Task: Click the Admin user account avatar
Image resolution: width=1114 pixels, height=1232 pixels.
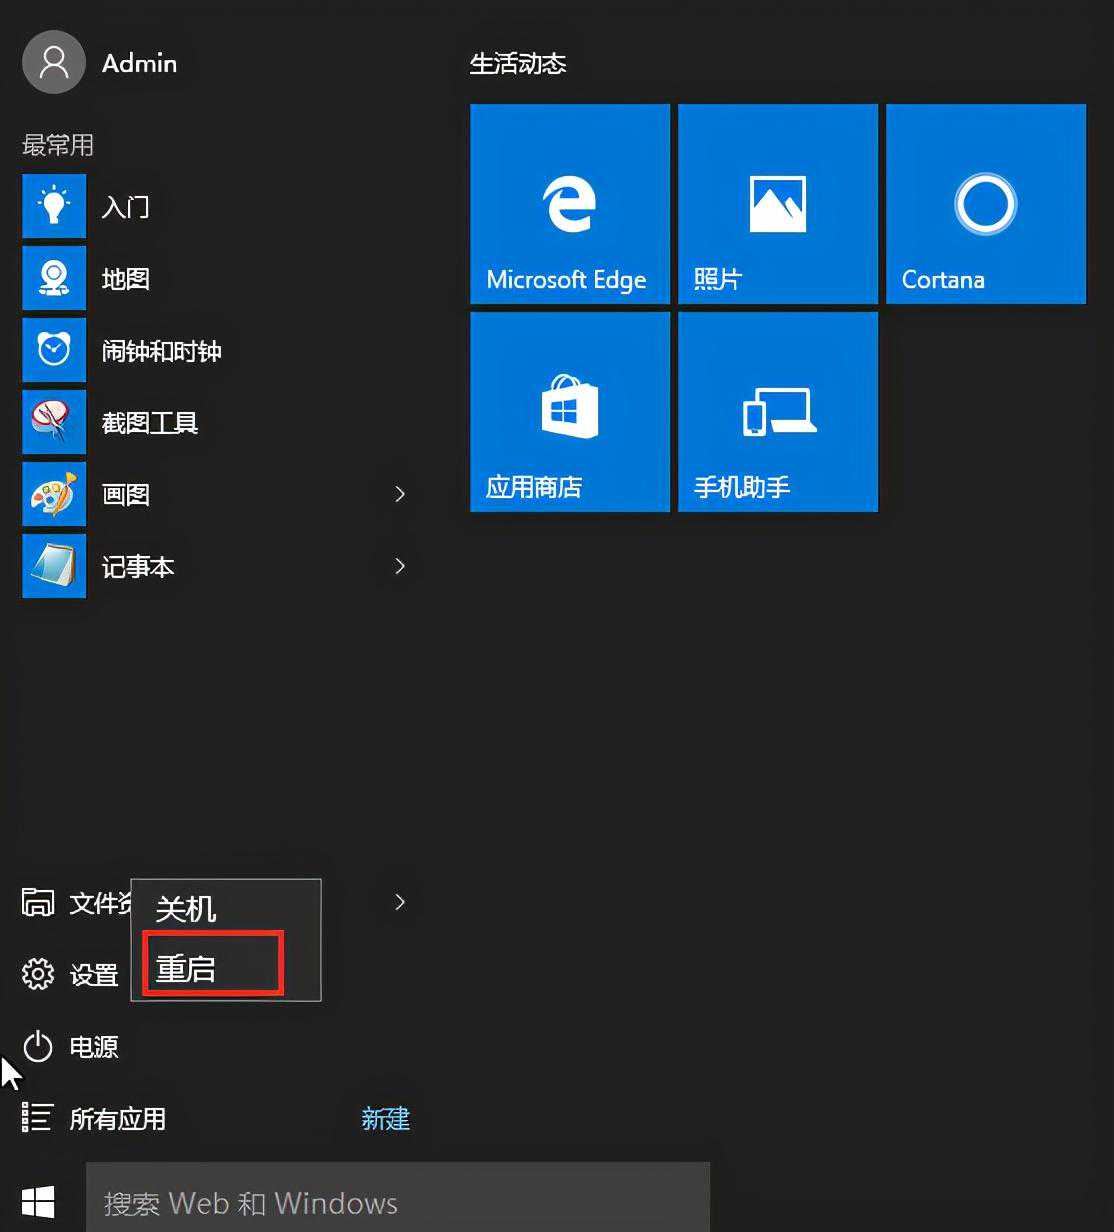Action: (54, 62)
